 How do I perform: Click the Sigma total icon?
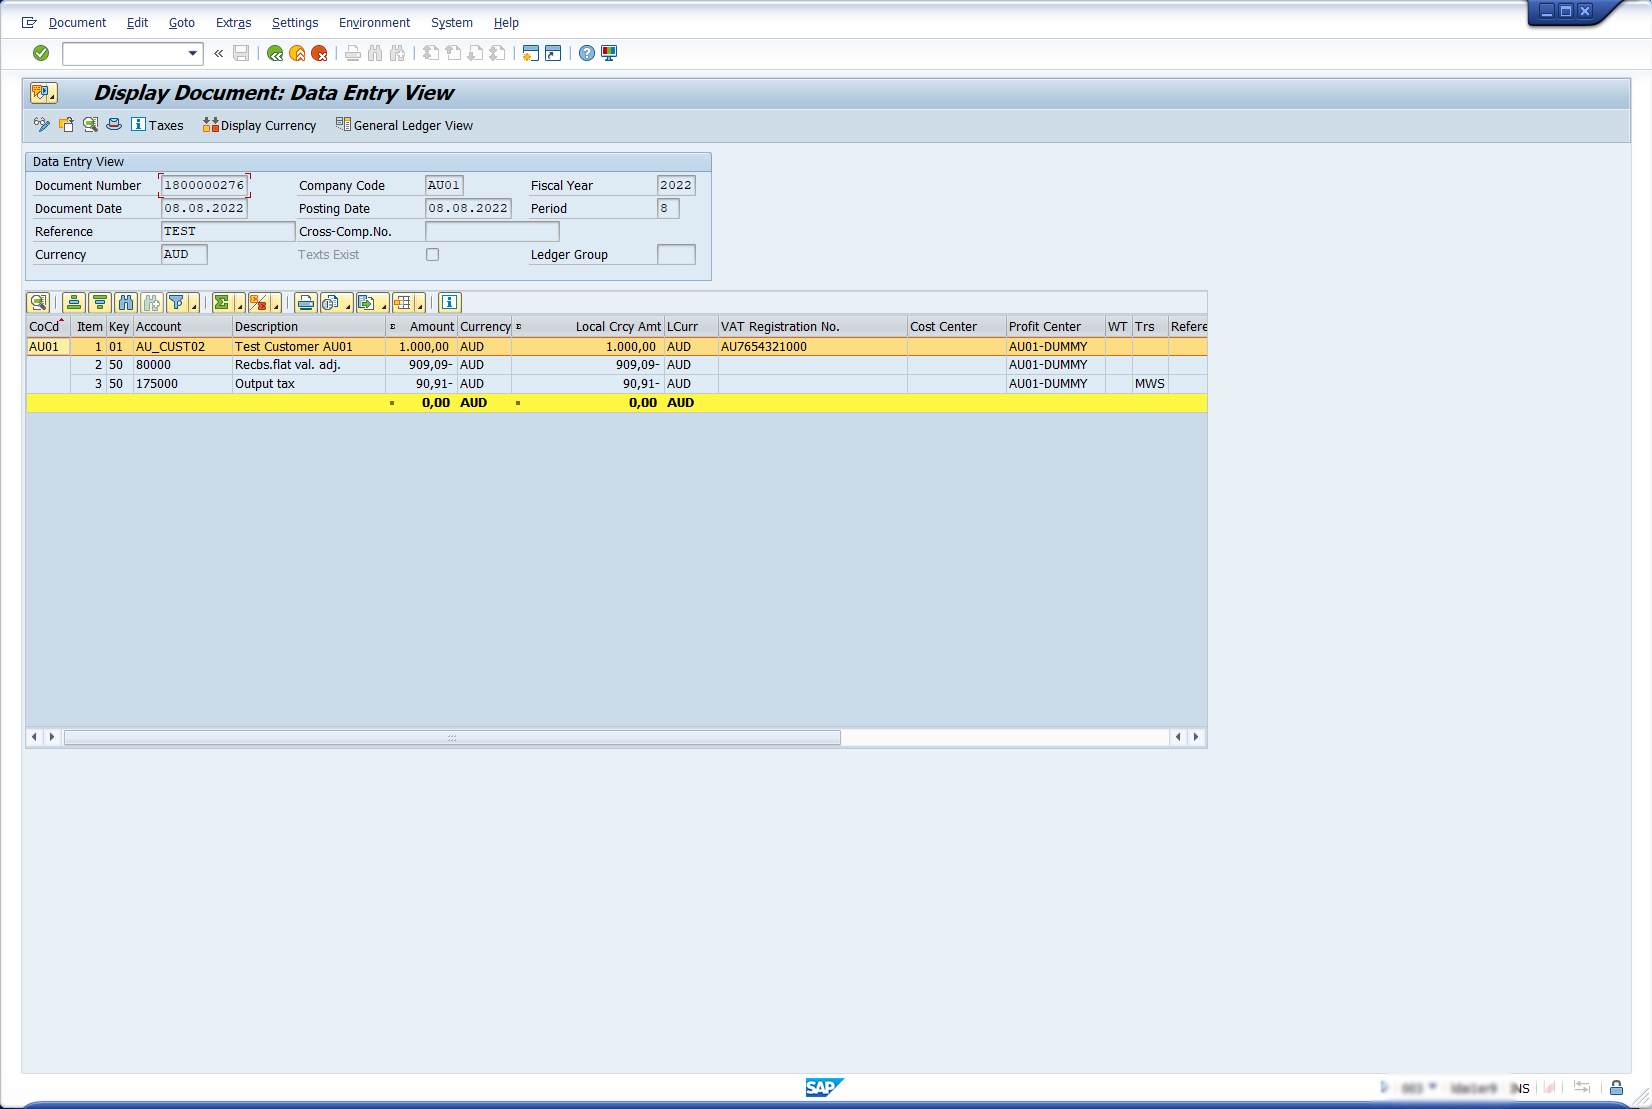tap(222, 303)
